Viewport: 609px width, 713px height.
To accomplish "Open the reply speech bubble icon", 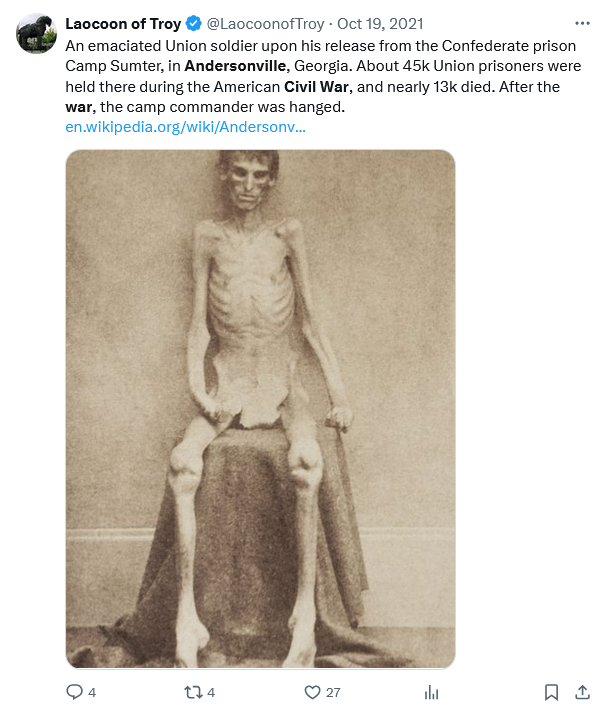I will click(74, 692).
